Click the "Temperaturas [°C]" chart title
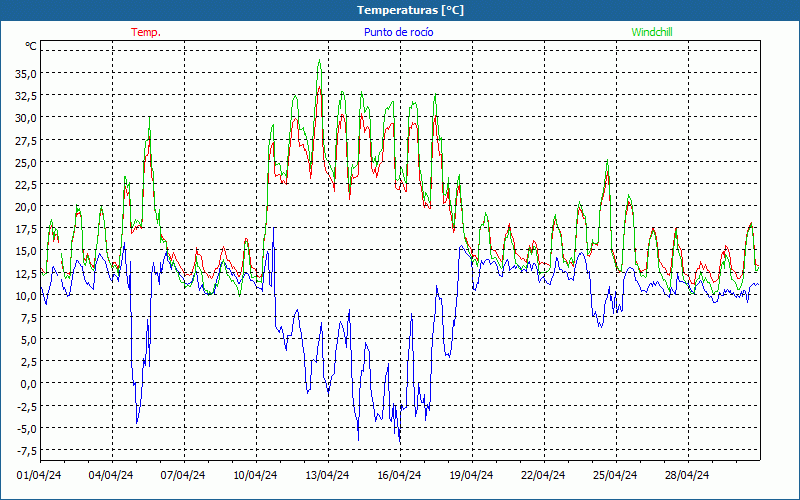Image resolution: width=800 pixels, height=500 pixels. pos(410,10)
